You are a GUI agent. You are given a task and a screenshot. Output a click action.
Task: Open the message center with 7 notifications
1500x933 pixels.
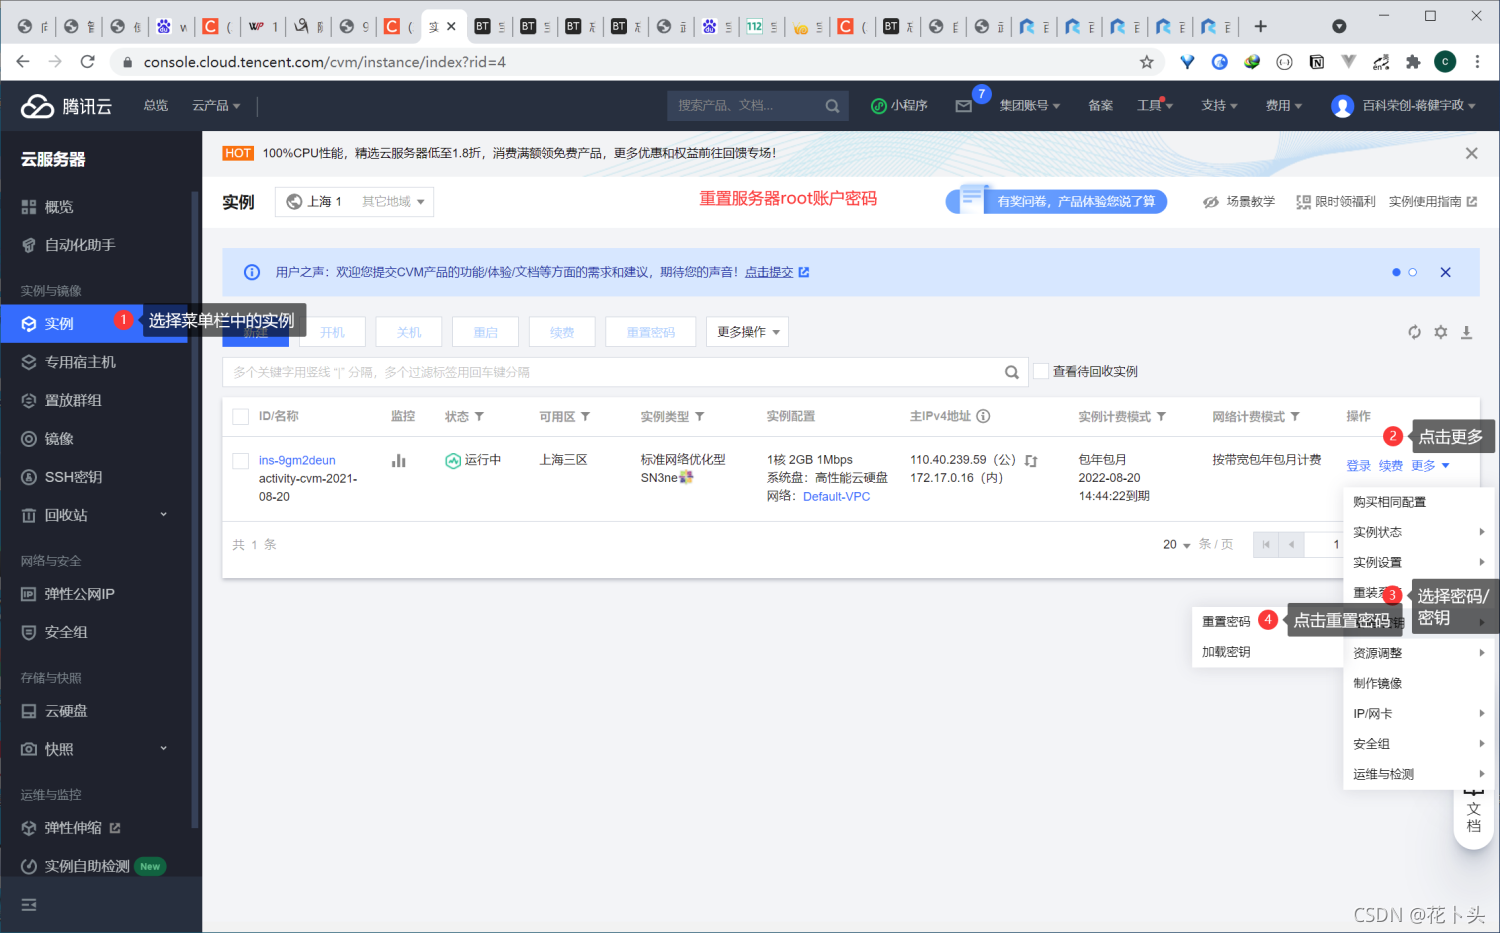pyautogui.click(x=963, y=105)
